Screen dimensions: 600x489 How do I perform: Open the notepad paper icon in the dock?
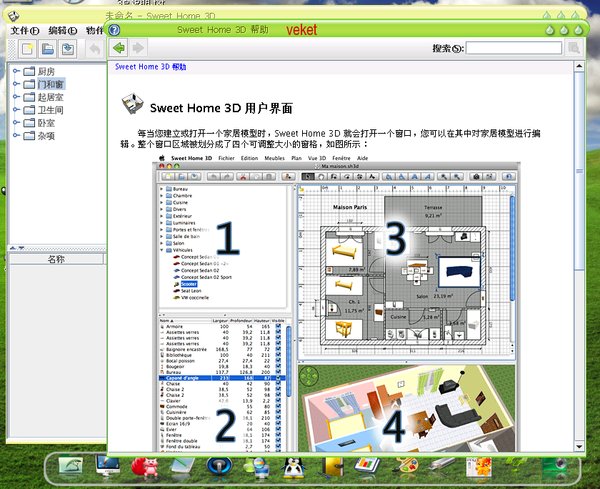pos(183,467)
